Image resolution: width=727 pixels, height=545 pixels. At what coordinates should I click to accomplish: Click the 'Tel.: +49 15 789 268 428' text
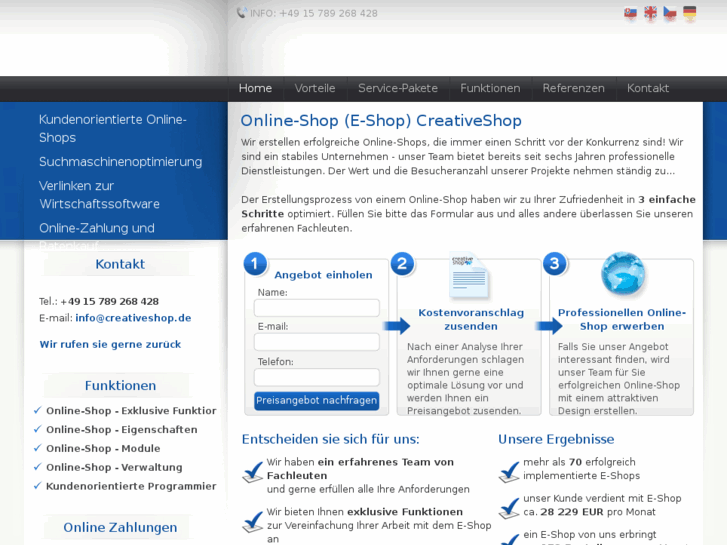pyautogui.click(x=99, y=301)
